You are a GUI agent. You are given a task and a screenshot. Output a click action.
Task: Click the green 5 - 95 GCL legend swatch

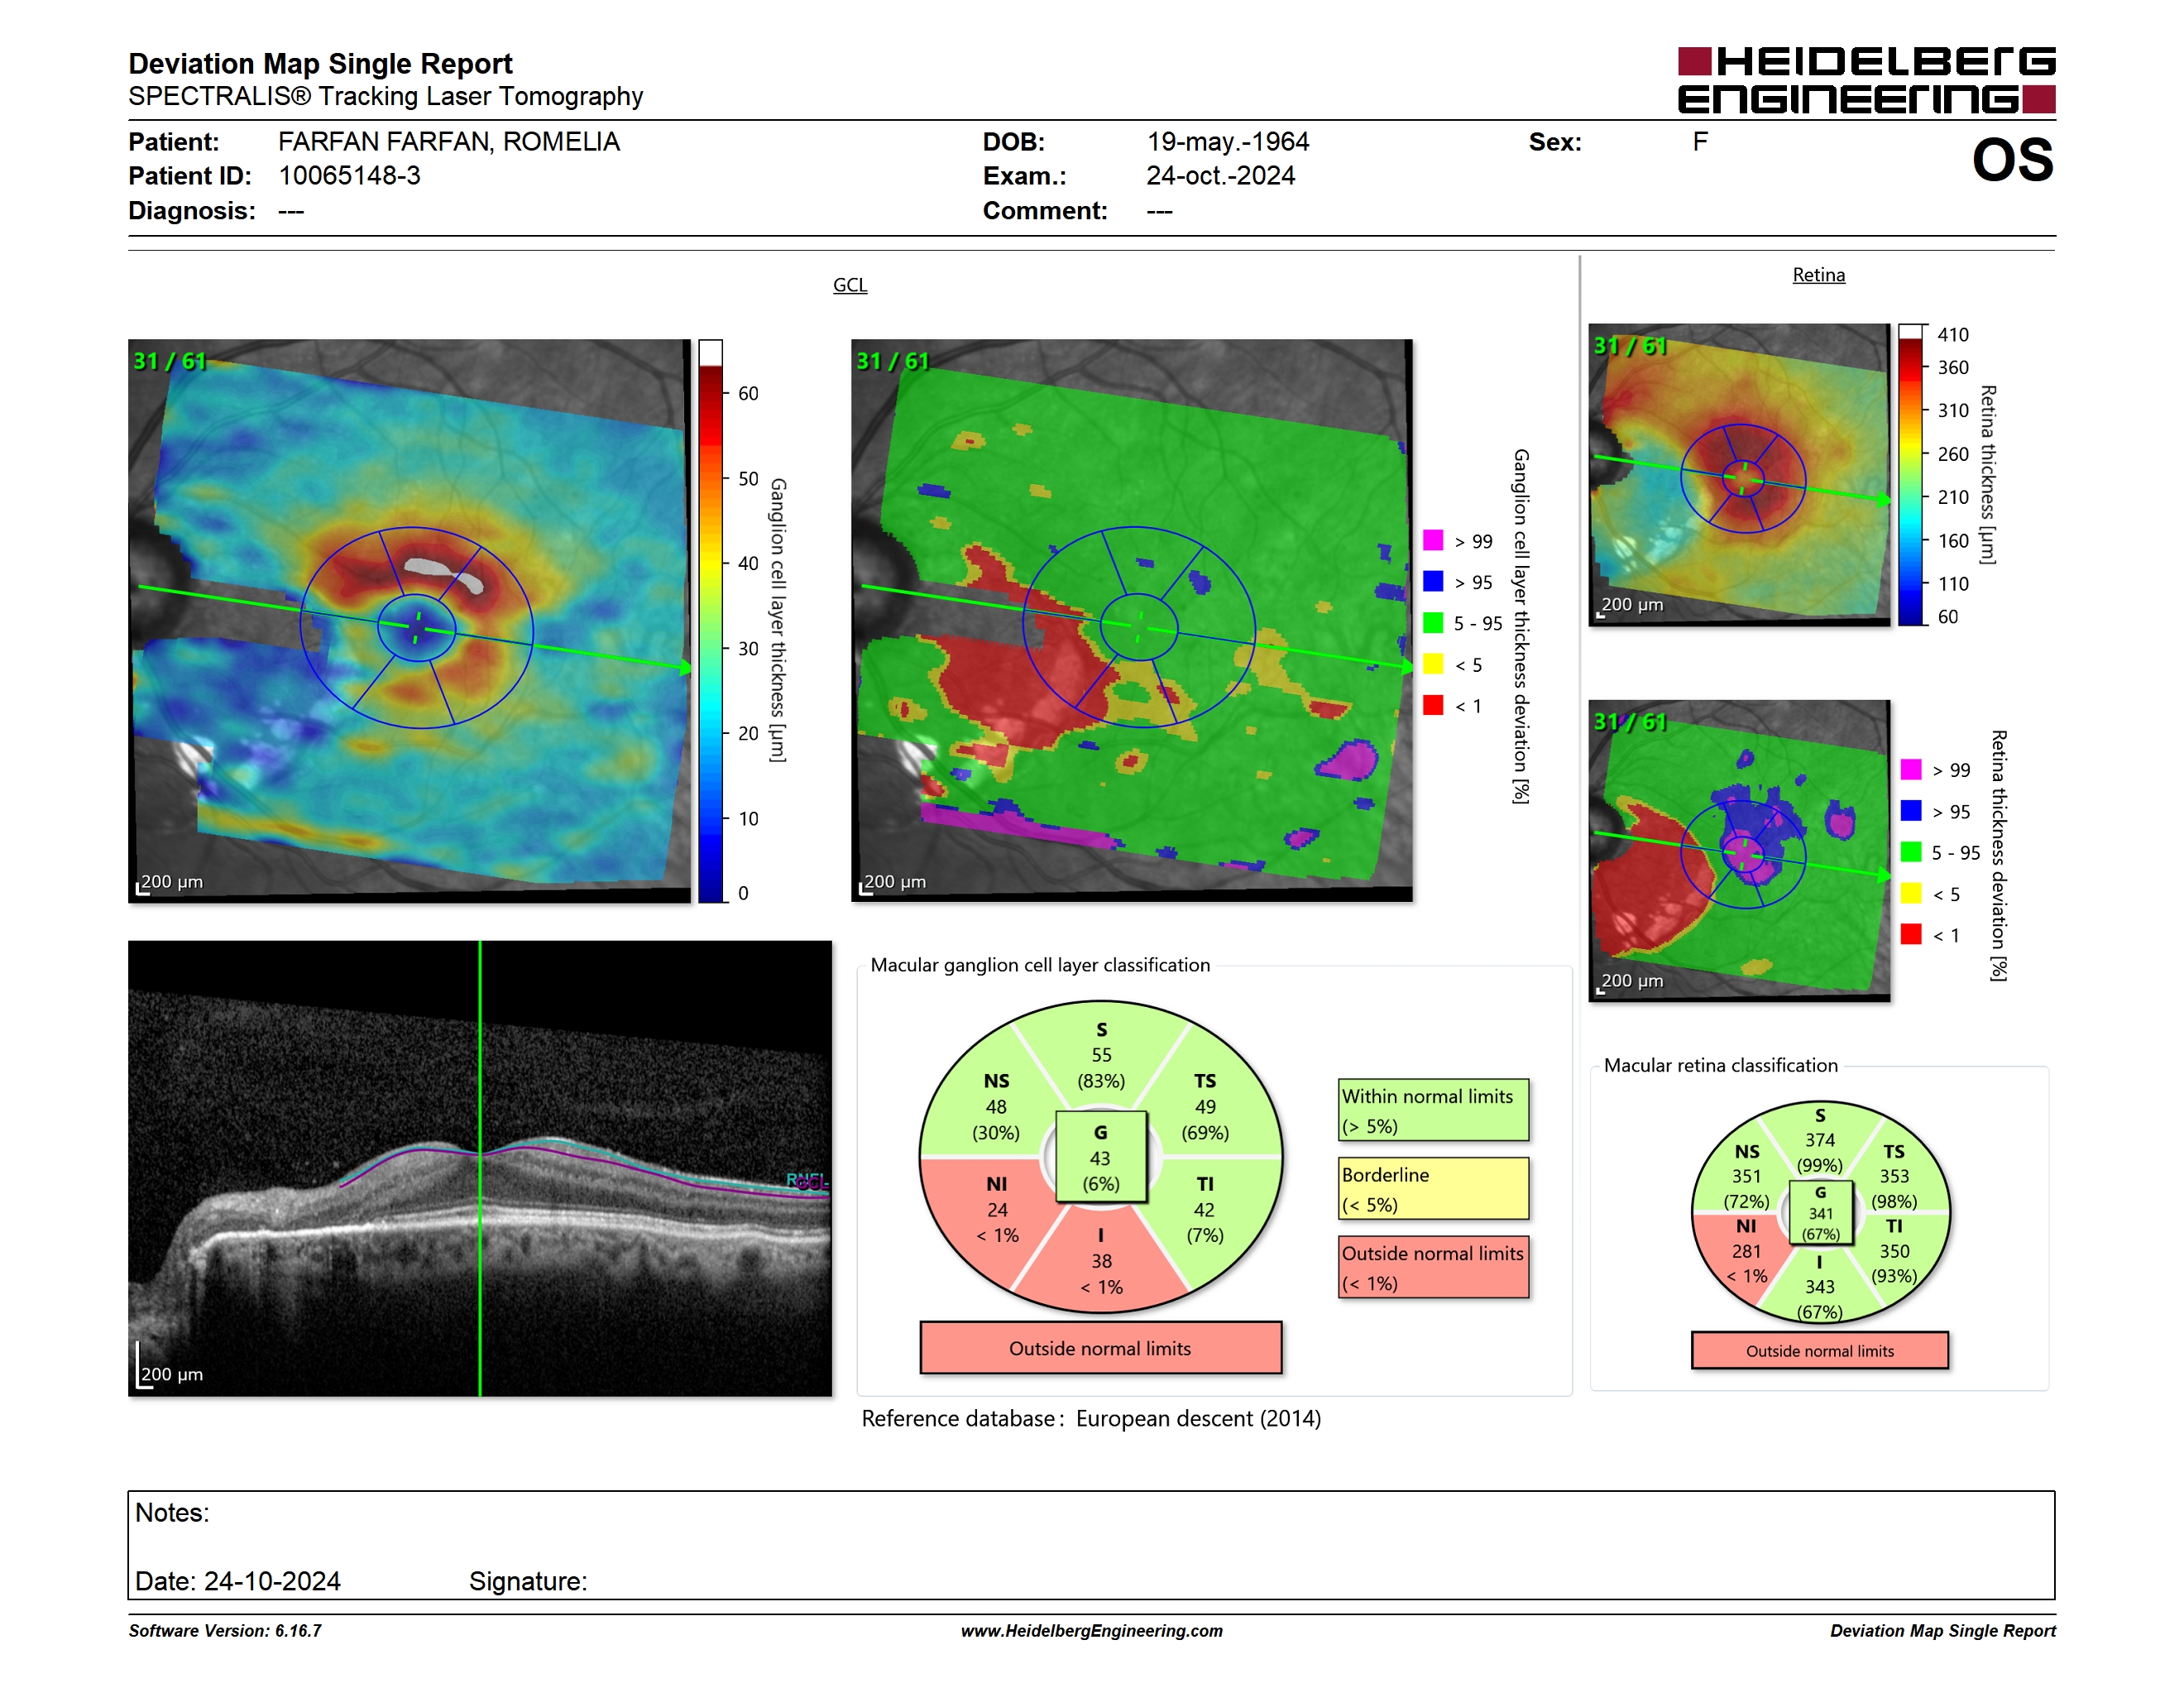tap(1433, 622)
